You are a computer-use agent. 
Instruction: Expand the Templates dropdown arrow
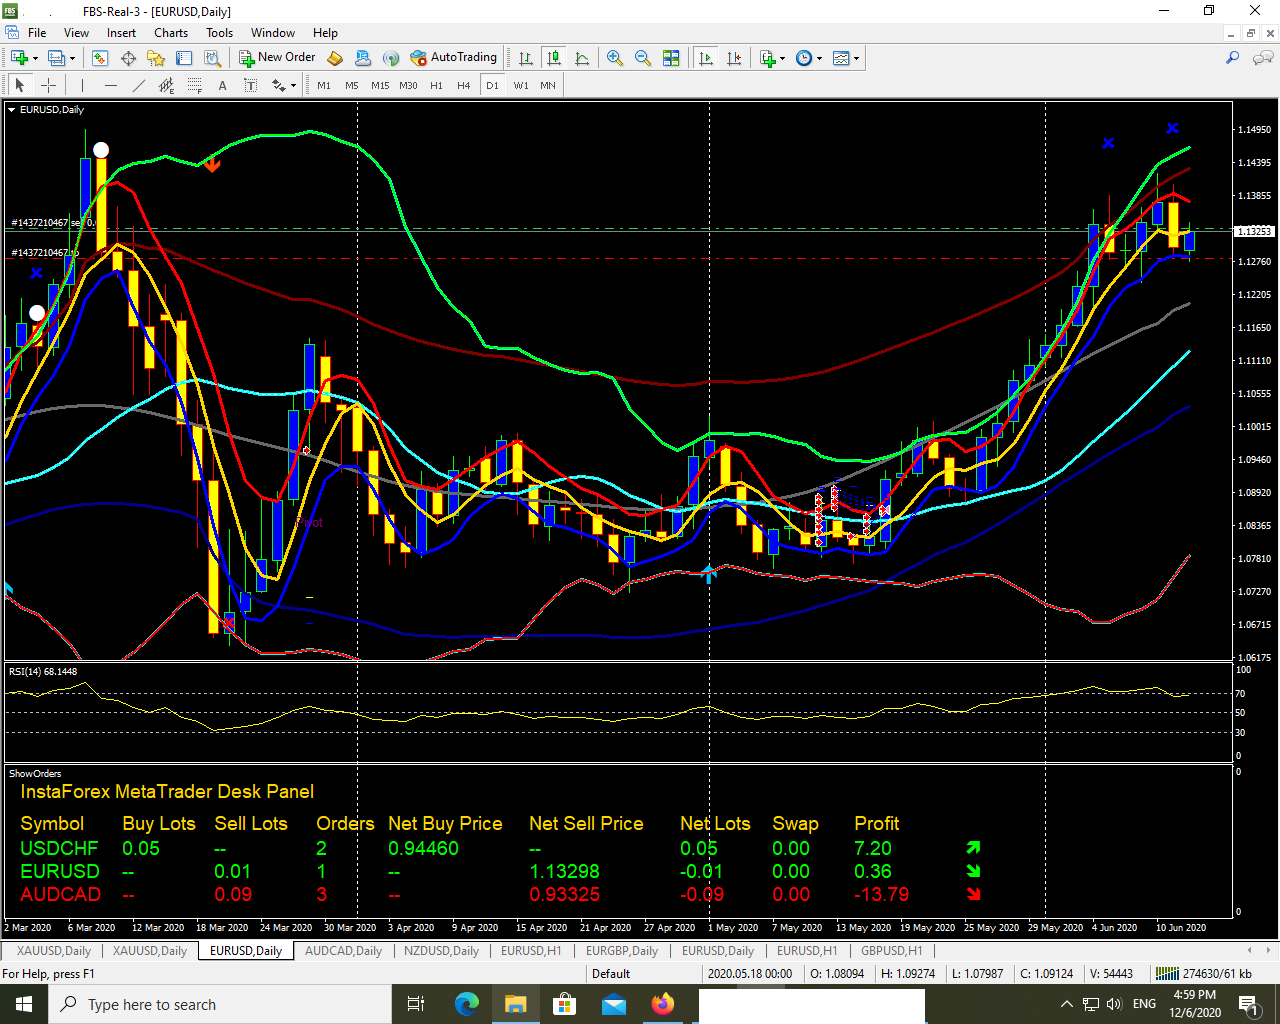856,58
